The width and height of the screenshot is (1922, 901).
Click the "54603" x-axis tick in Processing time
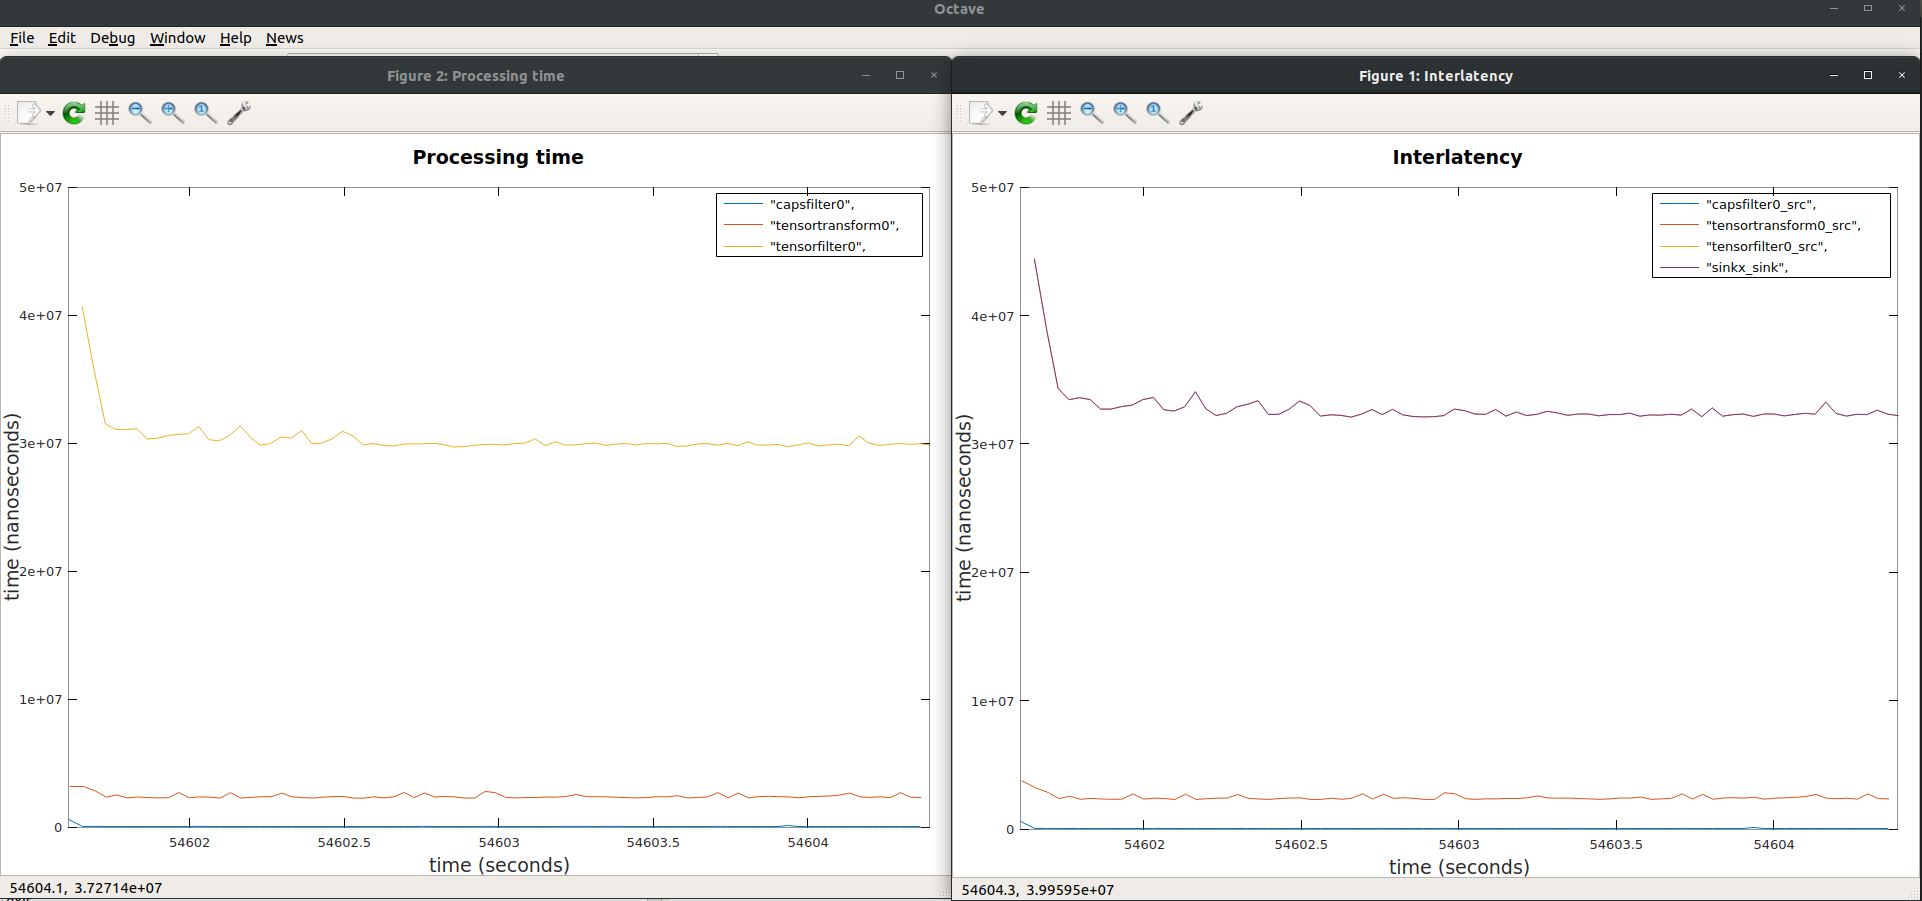tap(499, 843)
